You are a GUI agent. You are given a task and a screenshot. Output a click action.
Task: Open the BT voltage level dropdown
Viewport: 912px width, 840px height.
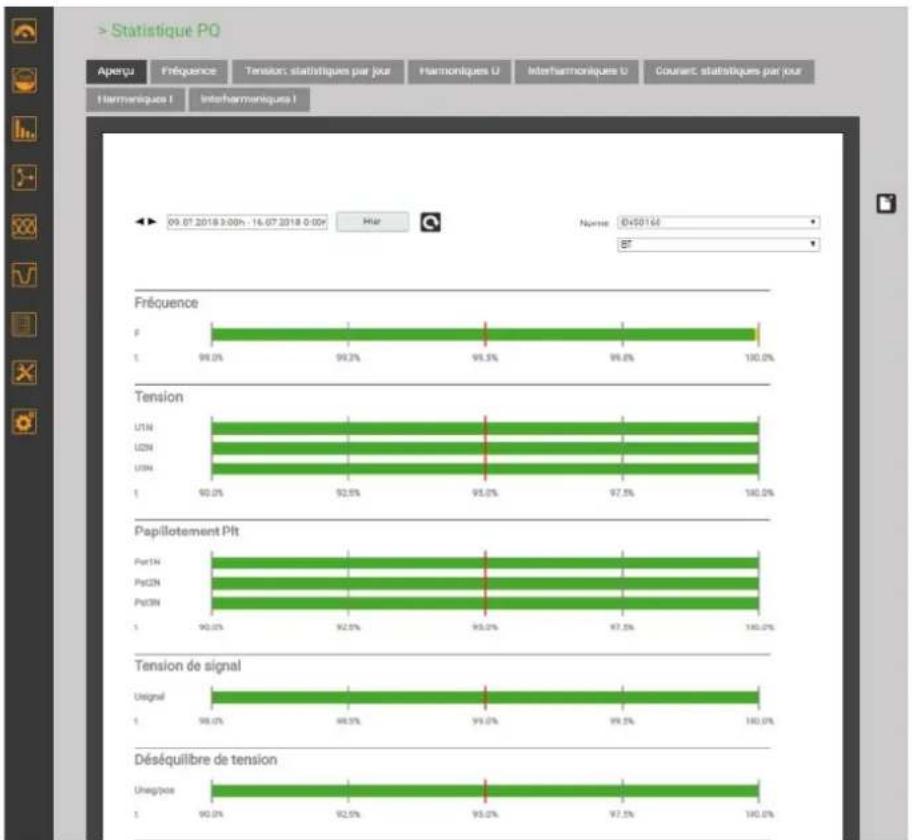[718, 244]
